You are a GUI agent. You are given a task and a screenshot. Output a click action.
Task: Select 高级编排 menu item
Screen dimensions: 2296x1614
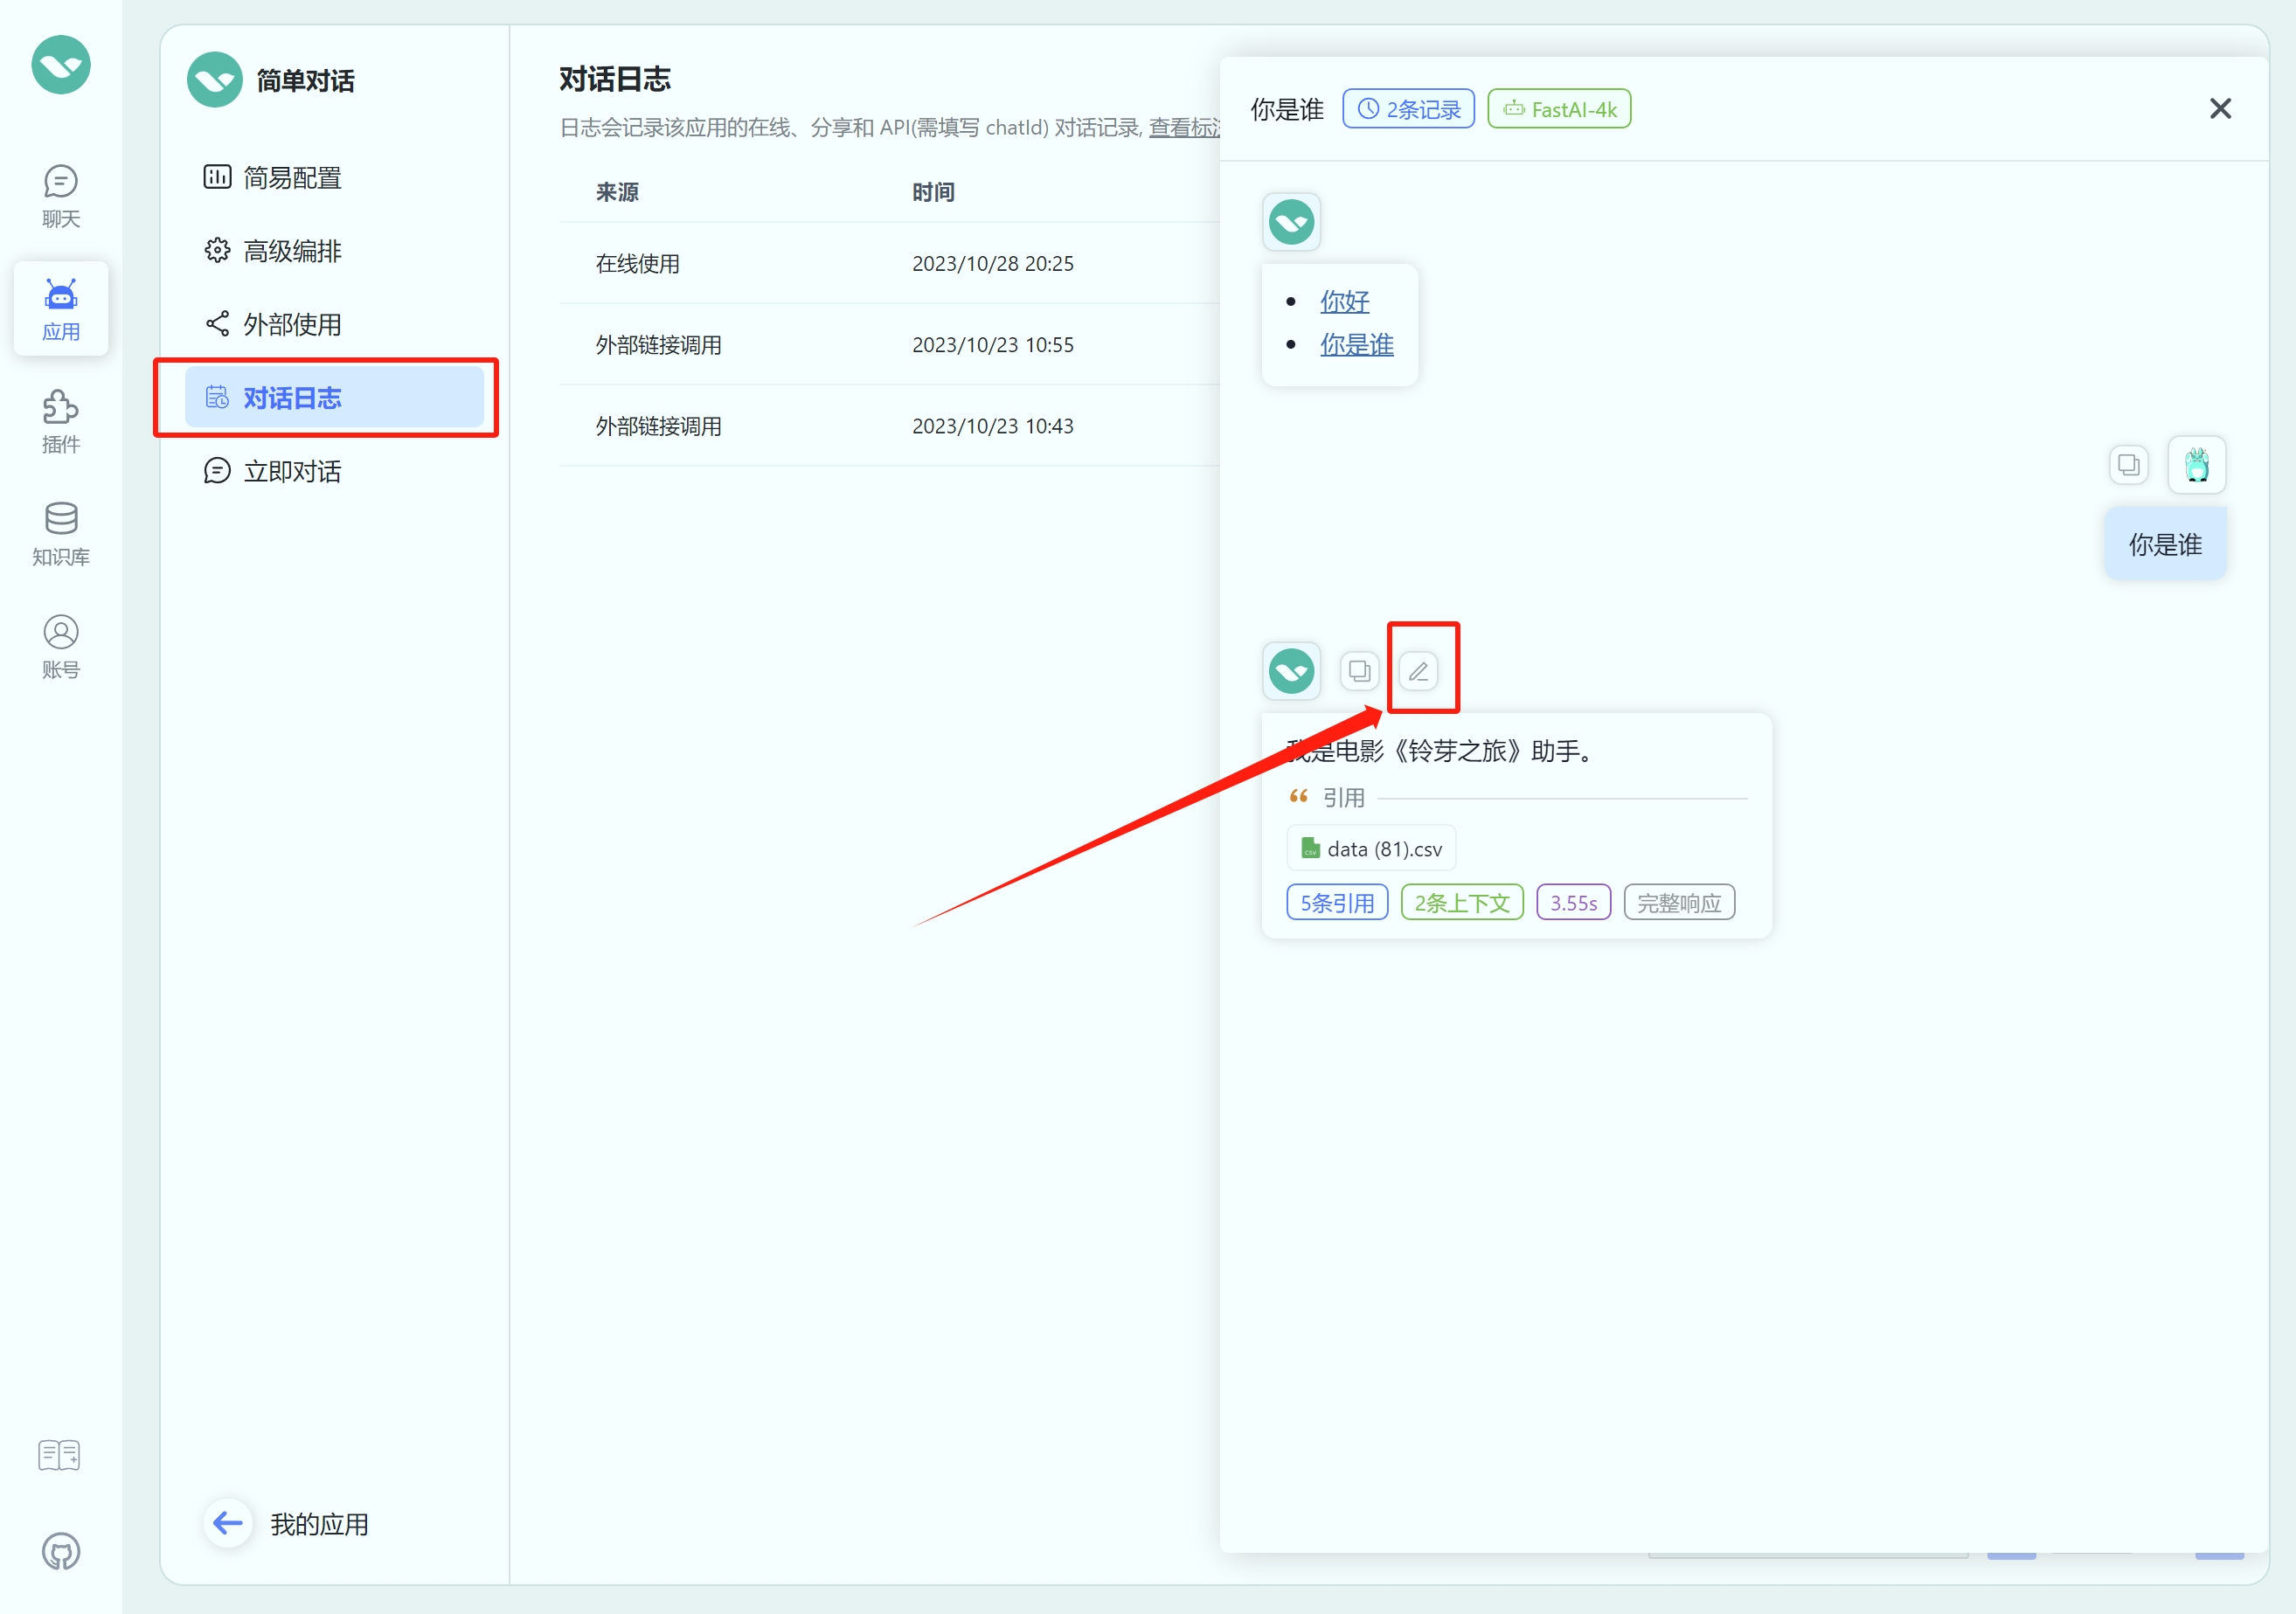point(292,251)
